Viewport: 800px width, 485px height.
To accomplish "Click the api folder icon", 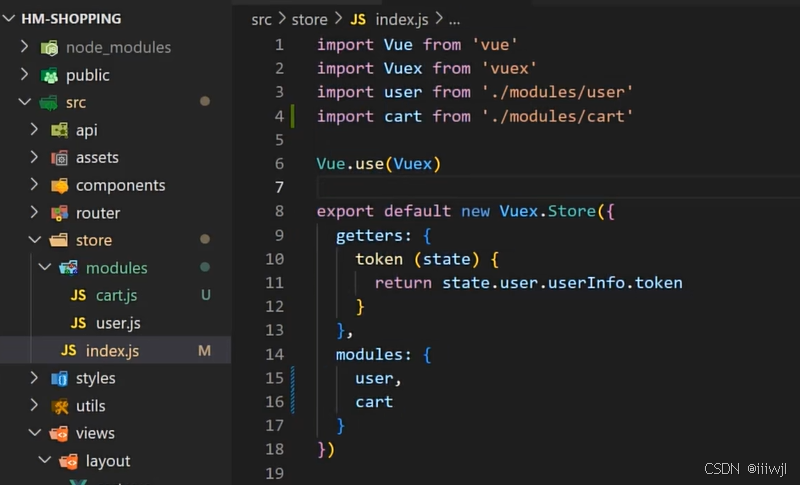I will (x=59, y=130).
